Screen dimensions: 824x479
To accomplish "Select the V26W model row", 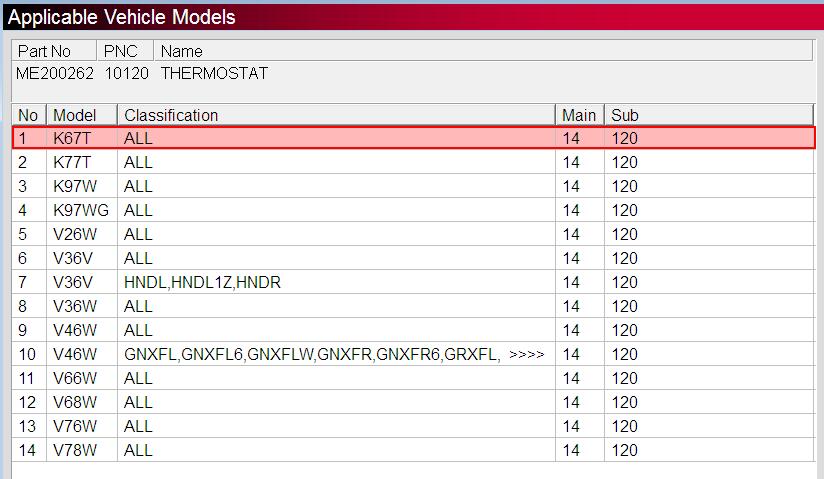I will point(414,234).
